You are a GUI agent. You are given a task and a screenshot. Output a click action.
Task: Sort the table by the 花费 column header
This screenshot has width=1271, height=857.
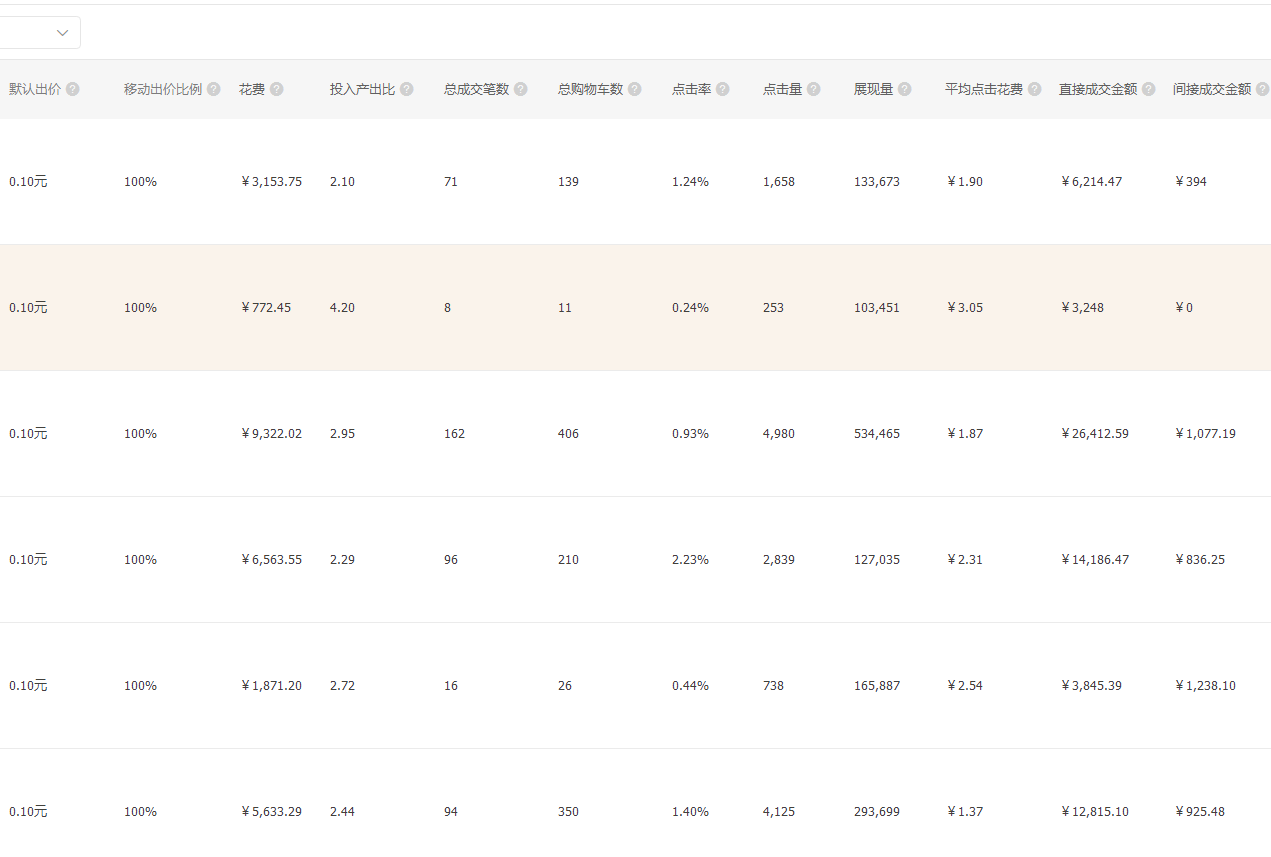coord(250,88)
